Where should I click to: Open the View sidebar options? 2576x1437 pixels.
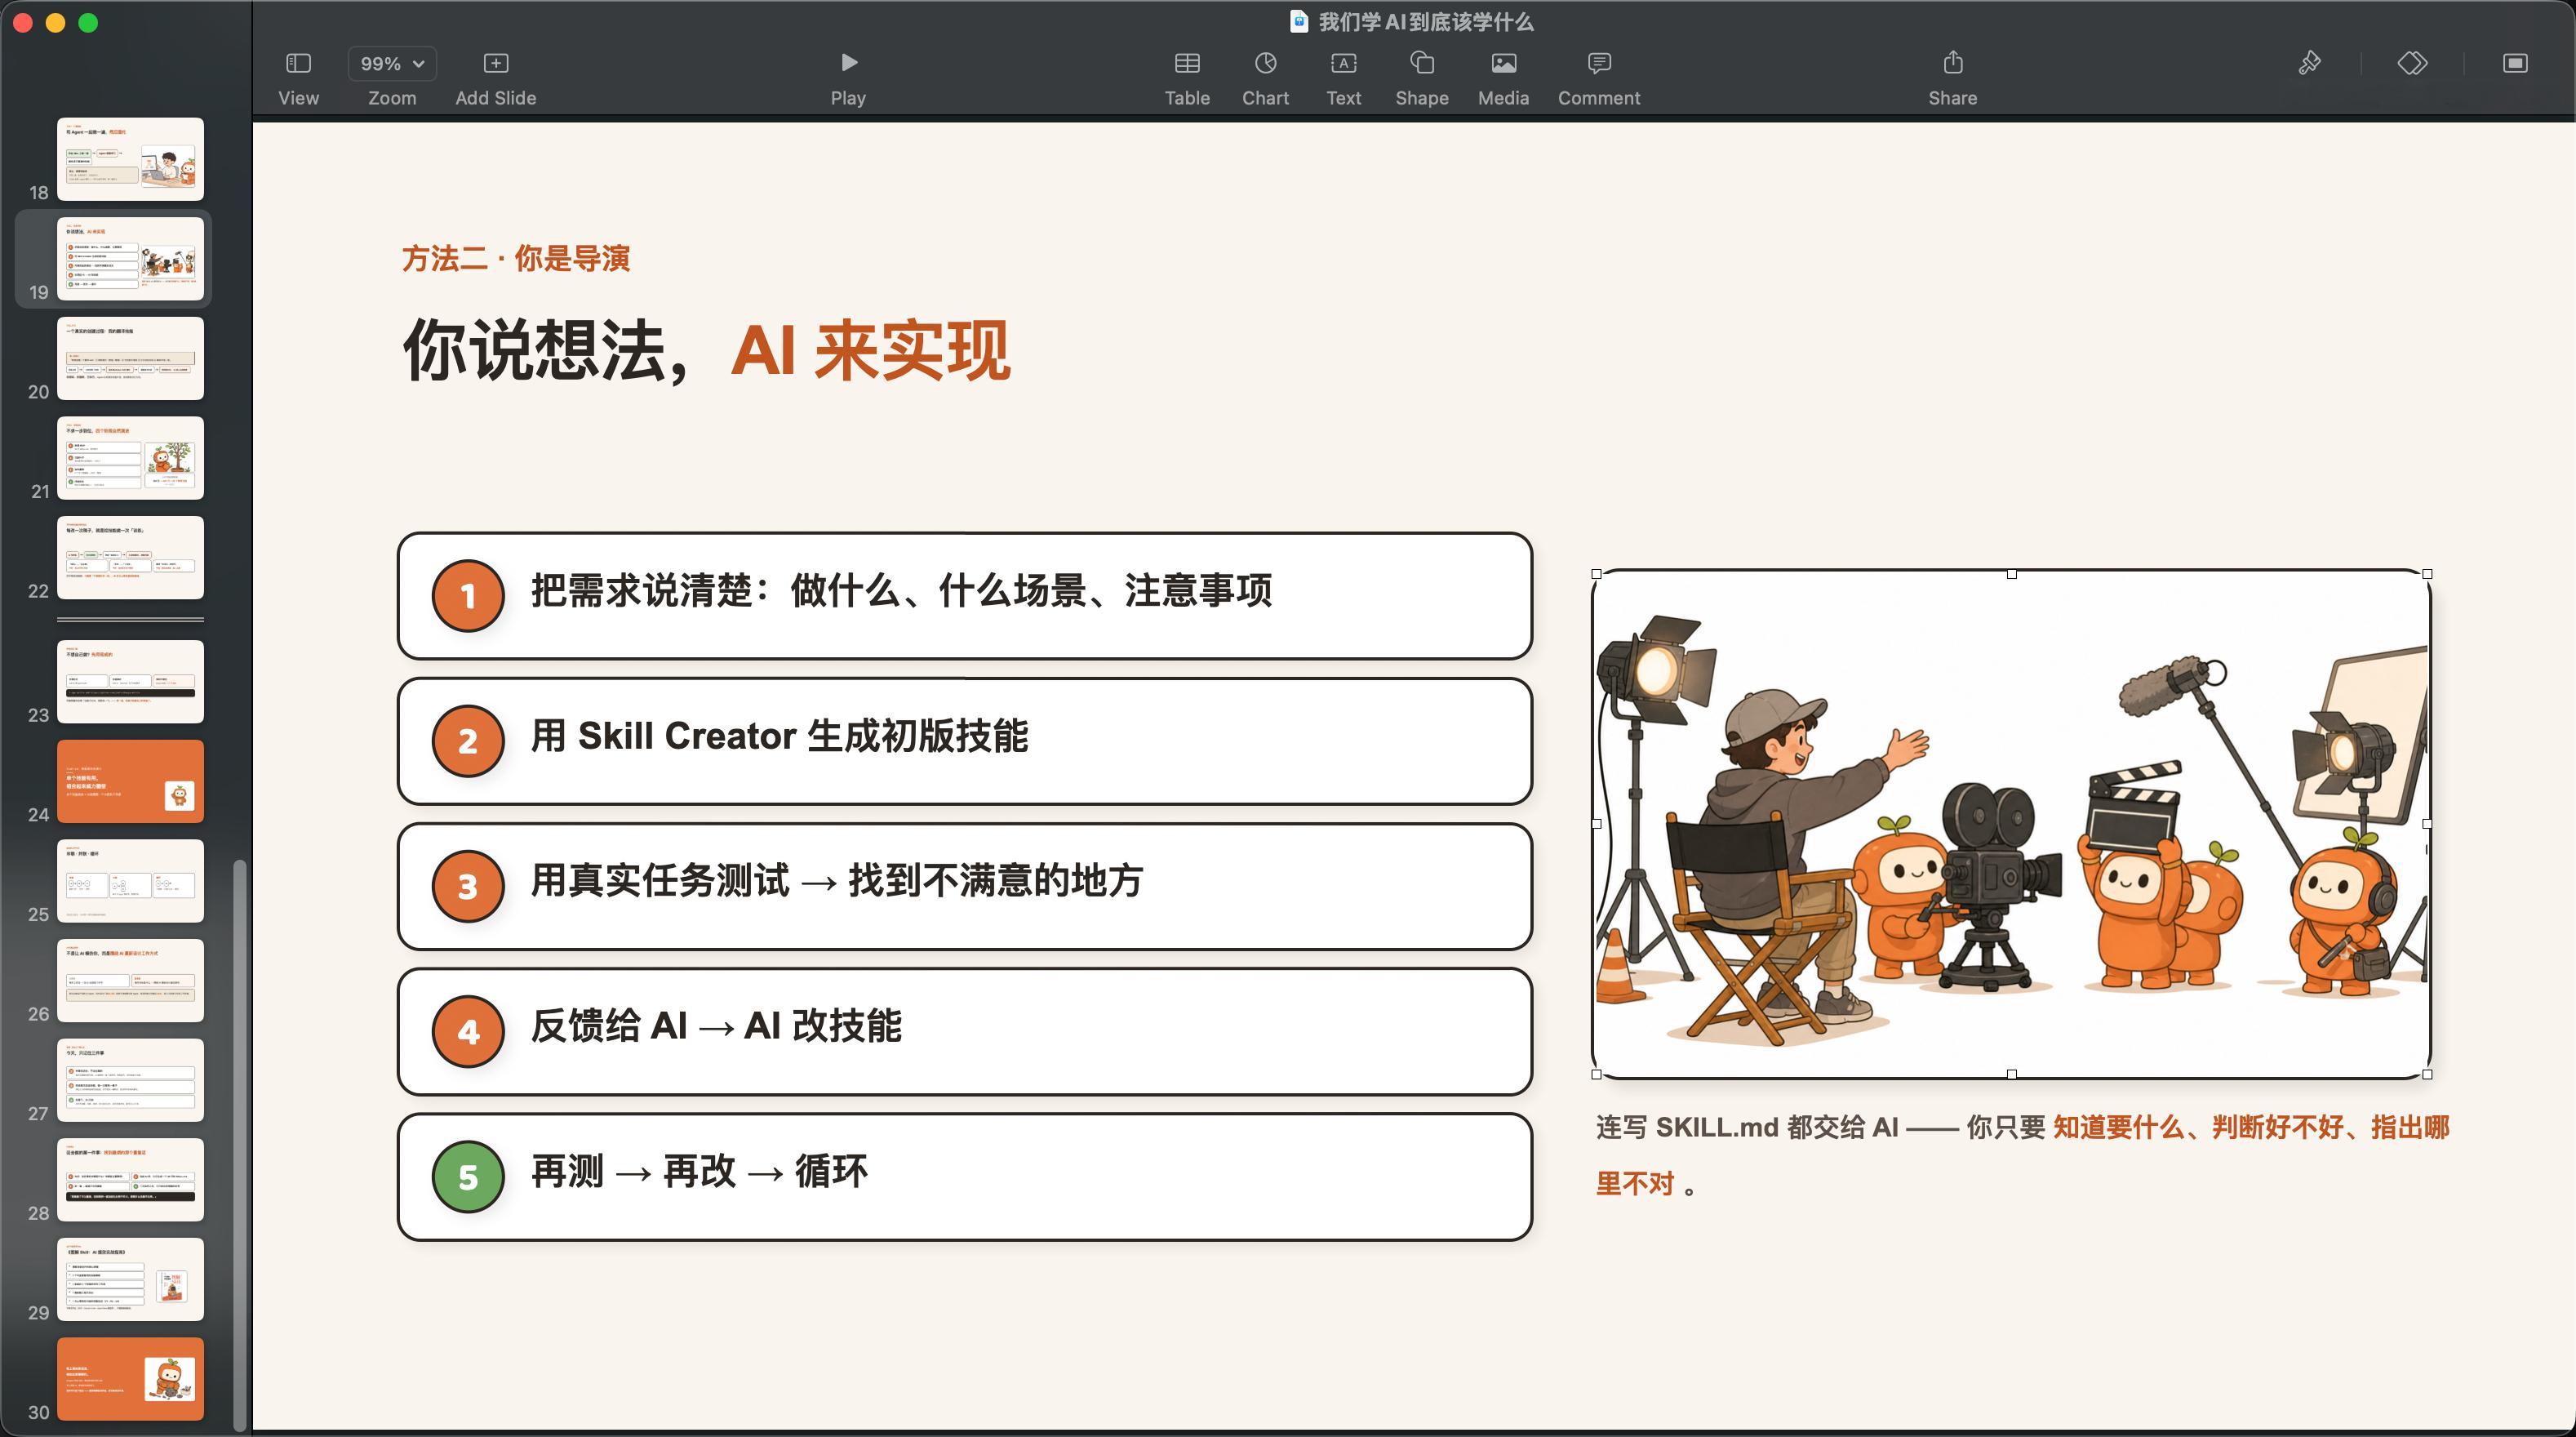coord(298,78)
